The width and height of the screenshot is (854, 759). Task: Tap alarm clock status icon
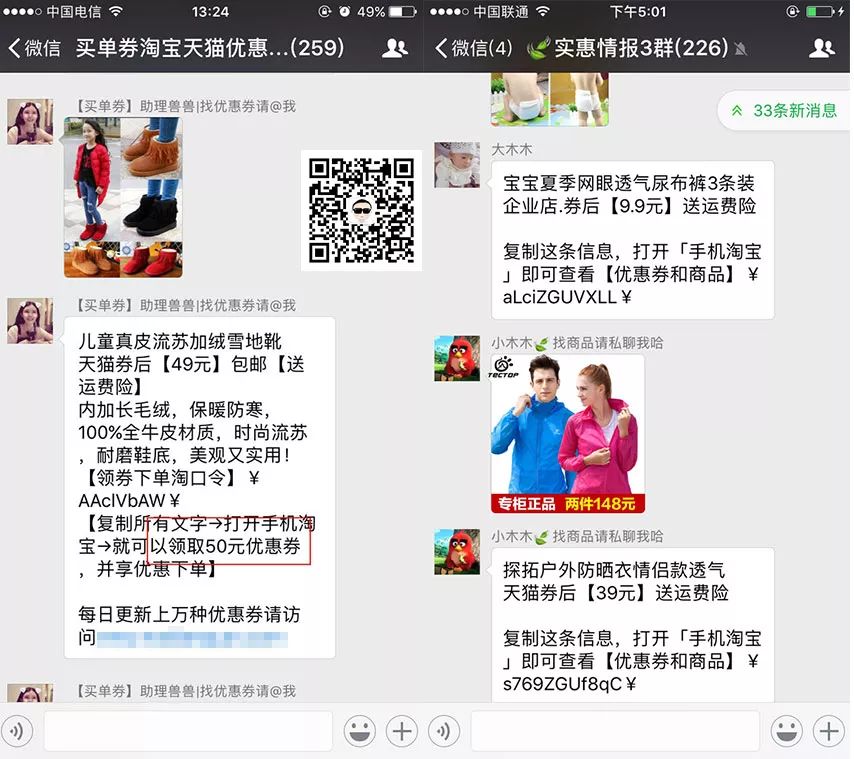[x=344, y=11]
